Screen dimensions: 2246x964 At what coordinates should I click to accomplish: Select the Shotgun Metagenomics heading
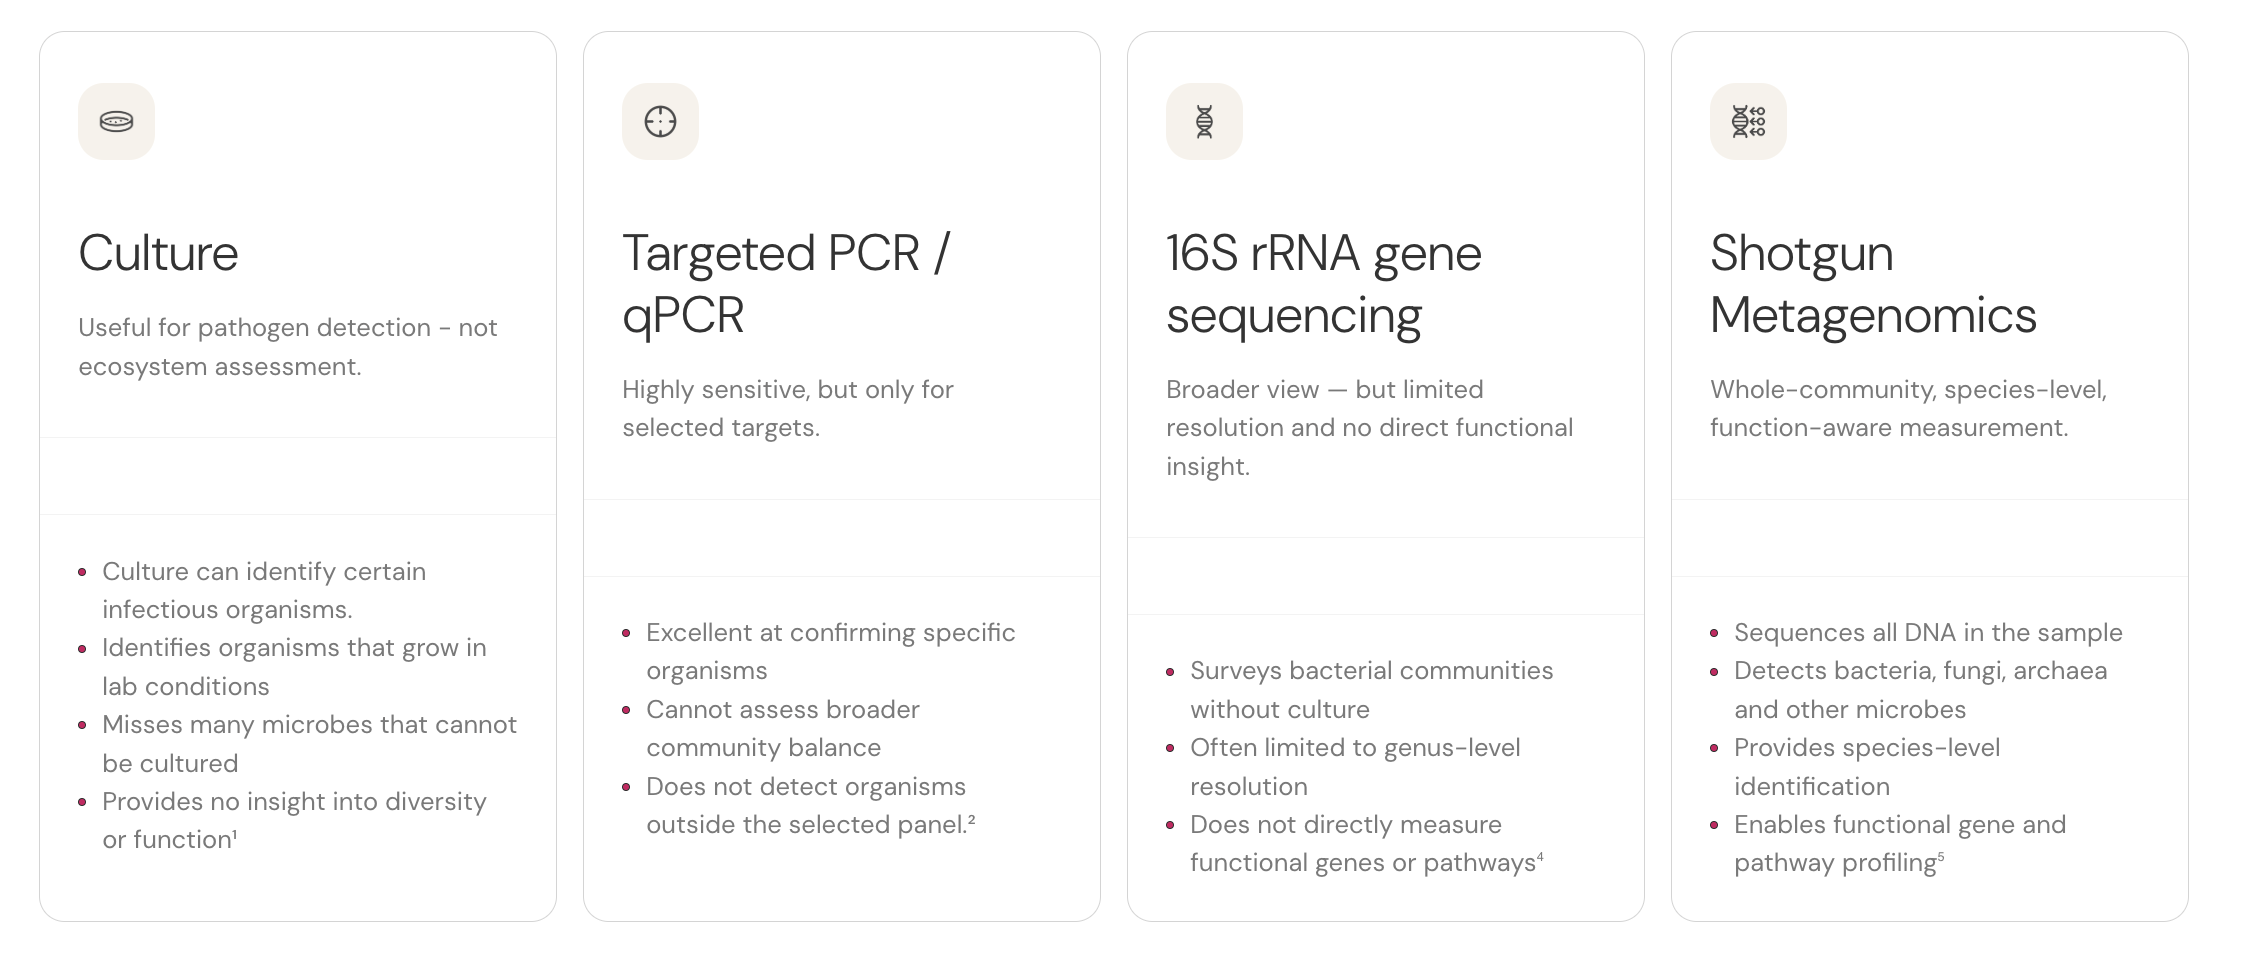point(1873,284)
